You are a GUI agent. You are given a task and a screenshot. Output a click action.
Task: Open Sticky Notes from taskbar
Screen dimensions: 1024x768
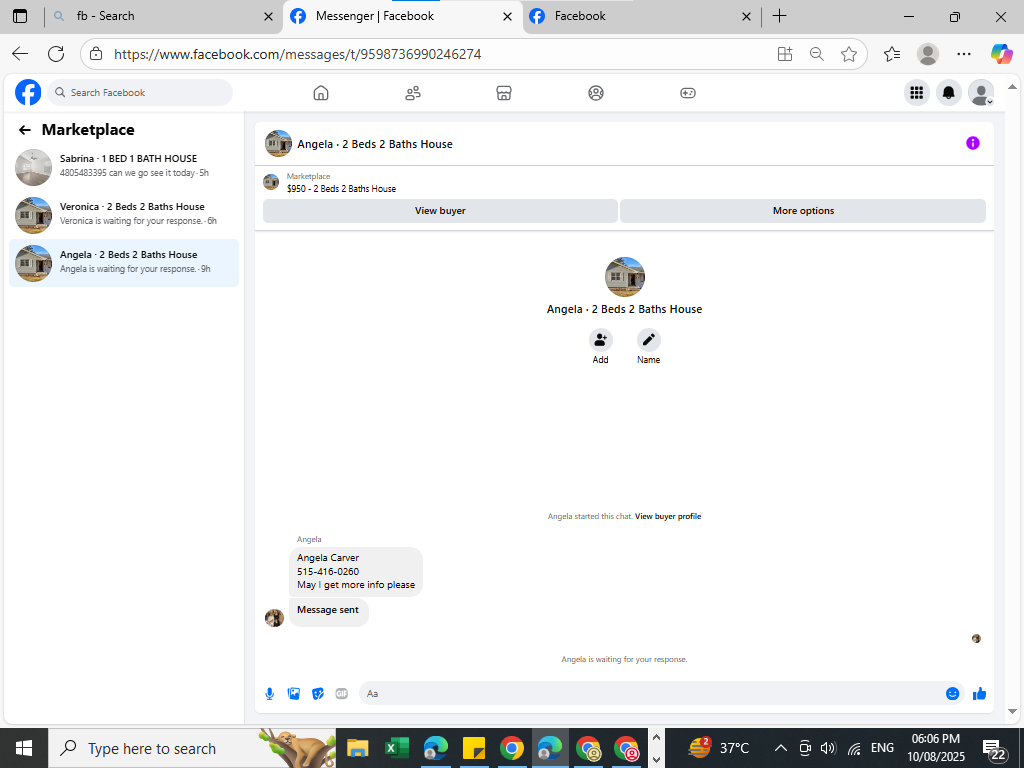(473, 748)
